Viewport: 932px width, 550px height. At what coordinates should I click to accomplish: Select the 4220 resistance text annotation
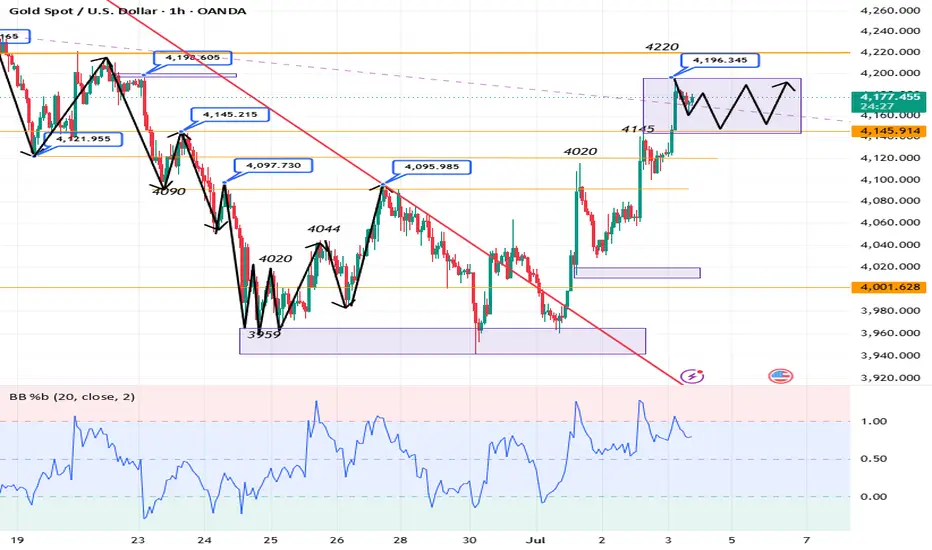662,46
